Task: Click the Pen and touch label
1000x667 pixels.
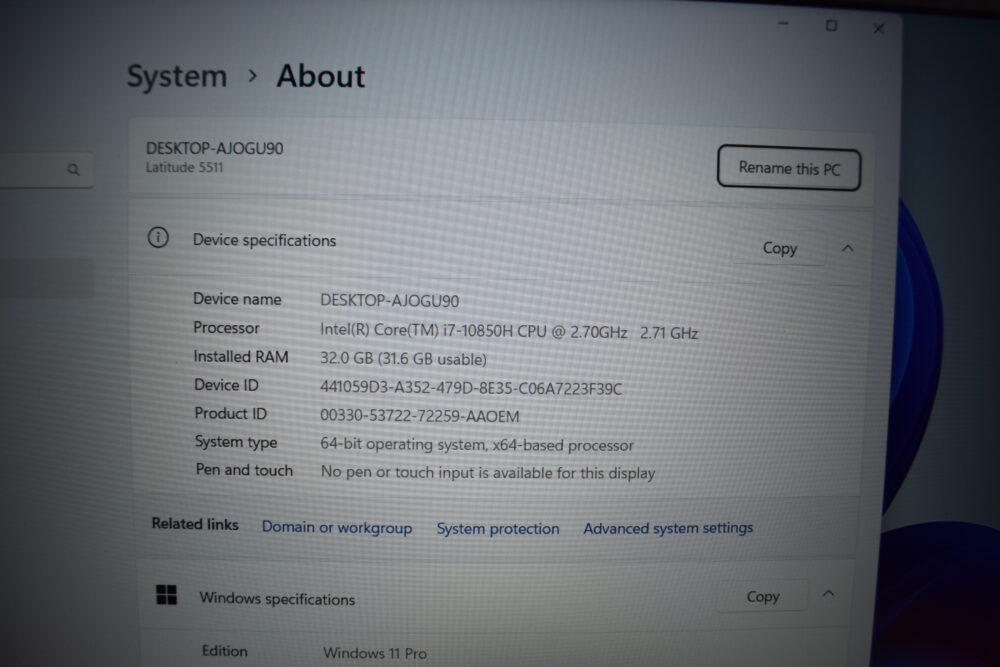Action: pos(244,470)
